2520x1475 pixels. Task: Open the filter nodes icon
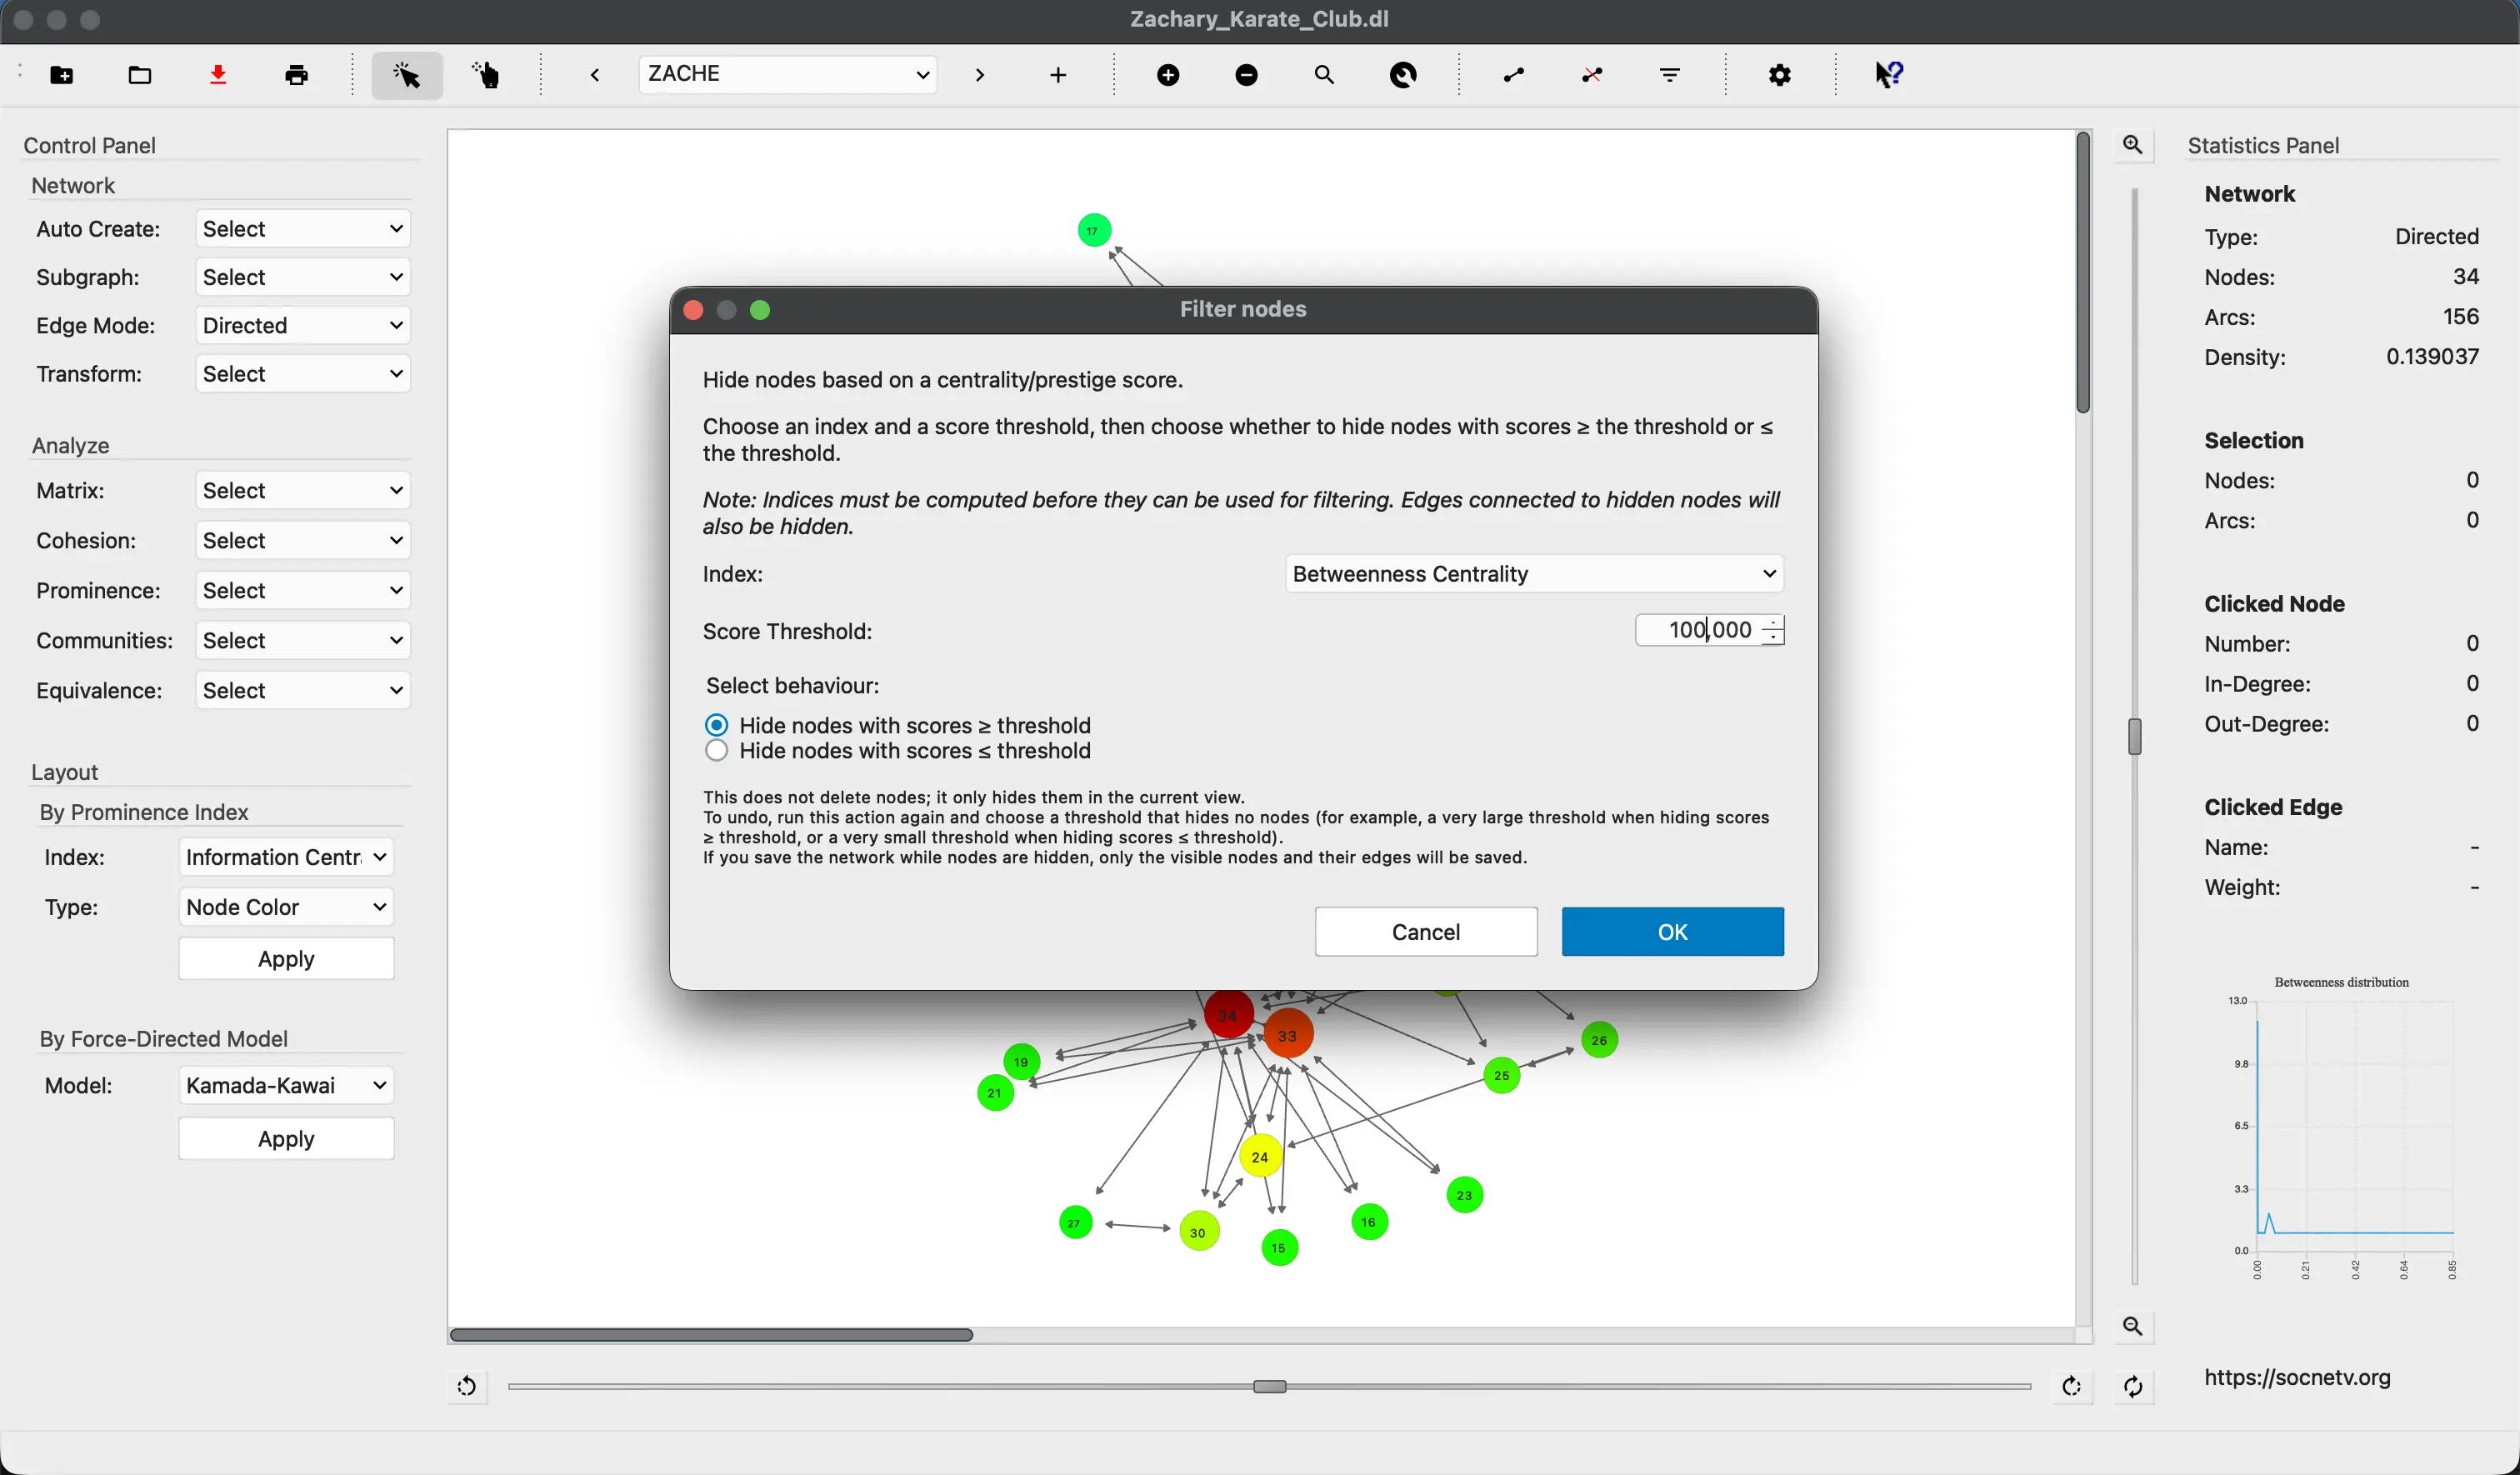tap(1669, 75)
